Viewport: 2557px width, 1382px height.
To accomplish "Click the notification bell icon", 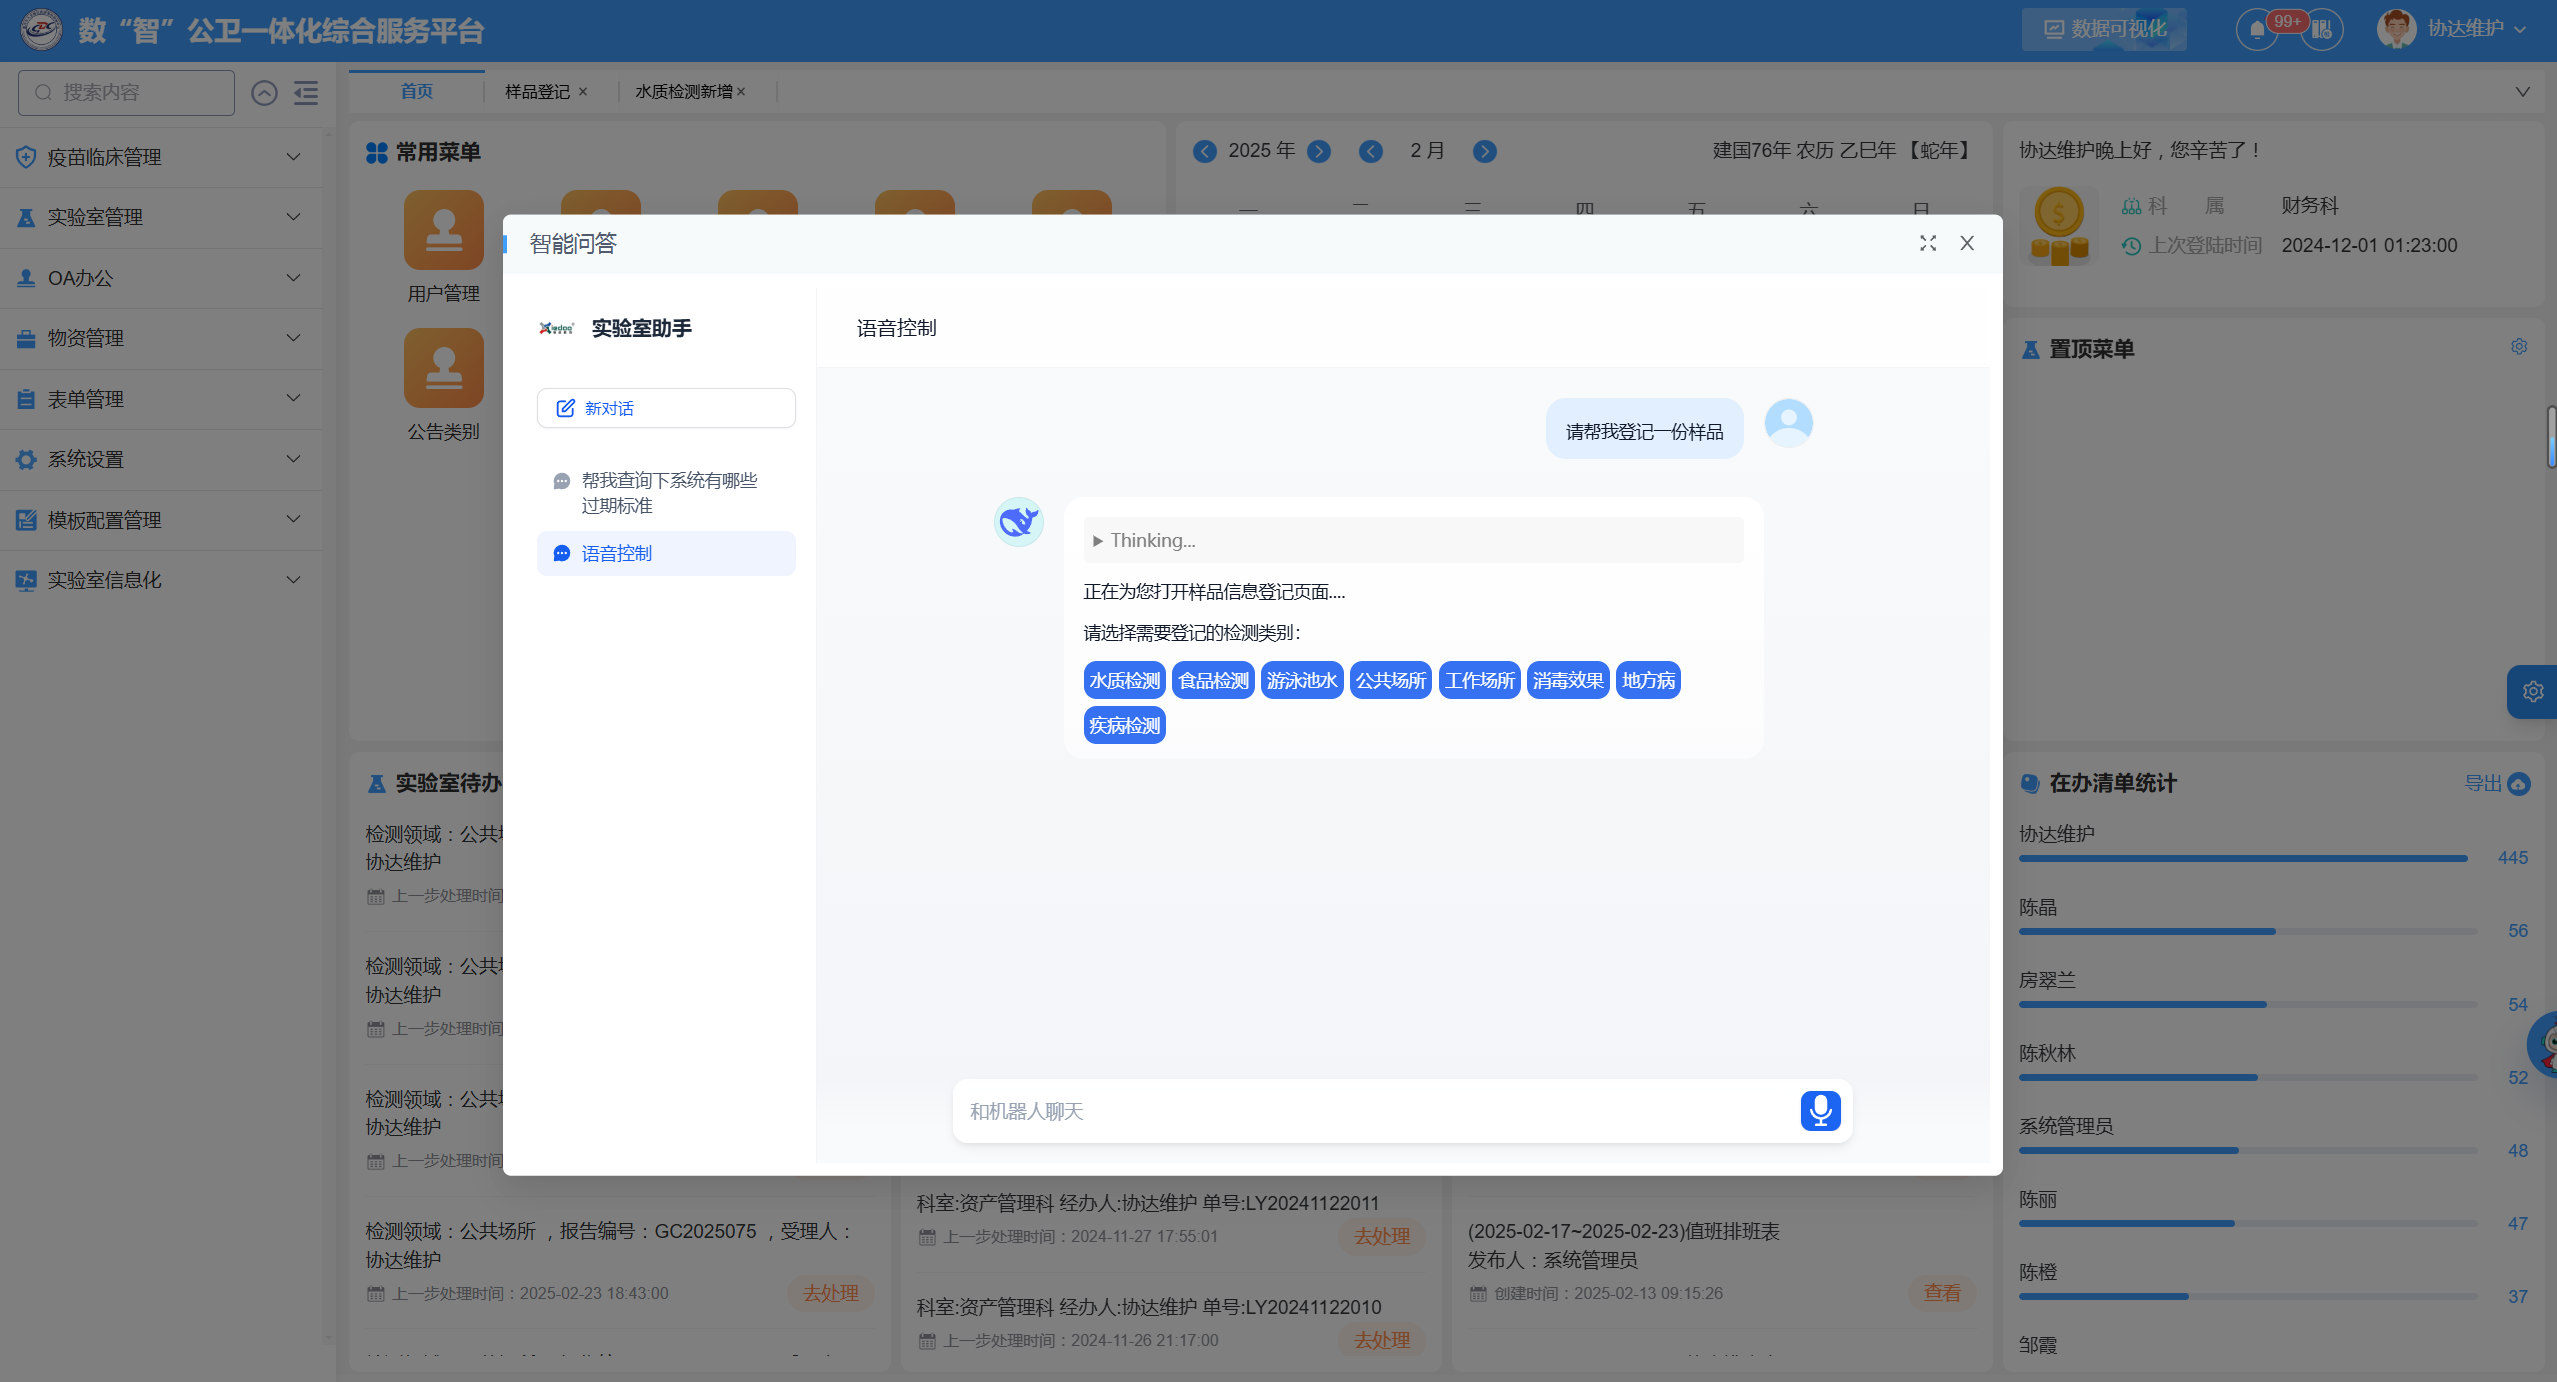I will 2257,29.
